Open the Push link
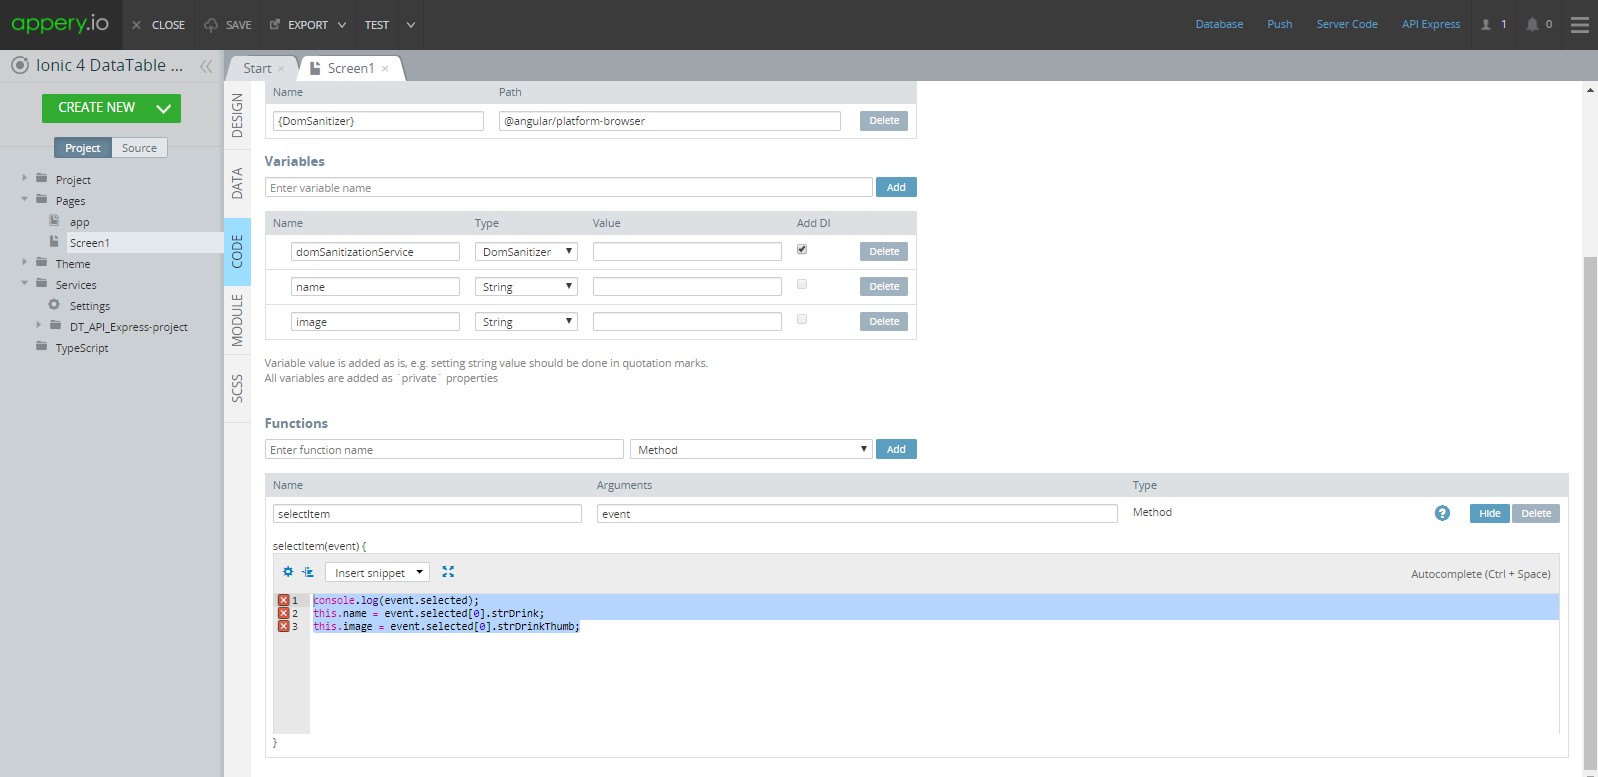1598x777 pixels. (x=1279, y=25)
